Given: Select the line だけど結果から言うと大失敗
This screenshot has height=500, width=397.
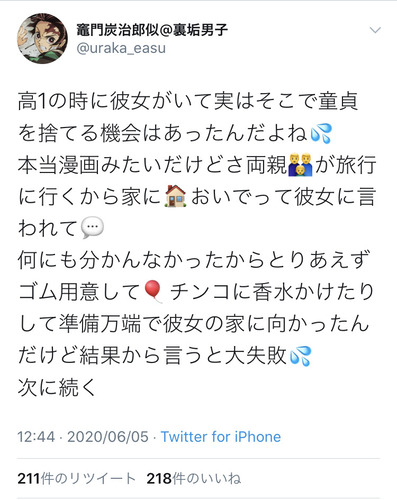Looking at the screenshot, I should (165, 356).
